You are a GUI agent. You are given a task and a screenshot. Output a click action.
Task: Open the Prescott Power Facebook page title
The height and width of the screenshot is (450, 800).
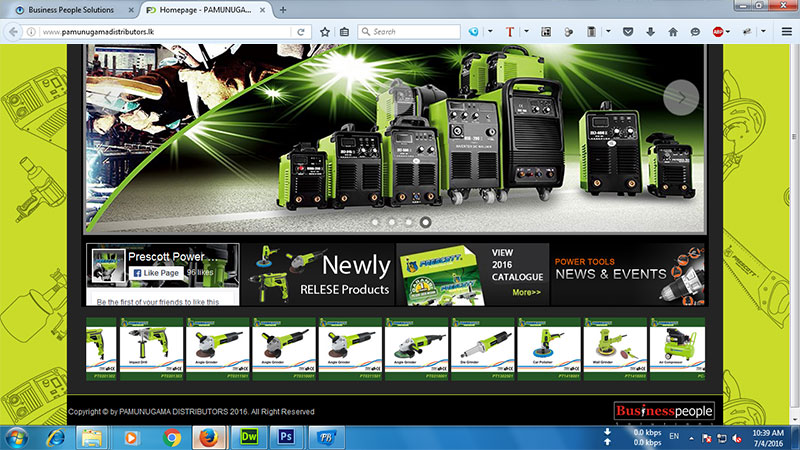click(x=173, y=257)
